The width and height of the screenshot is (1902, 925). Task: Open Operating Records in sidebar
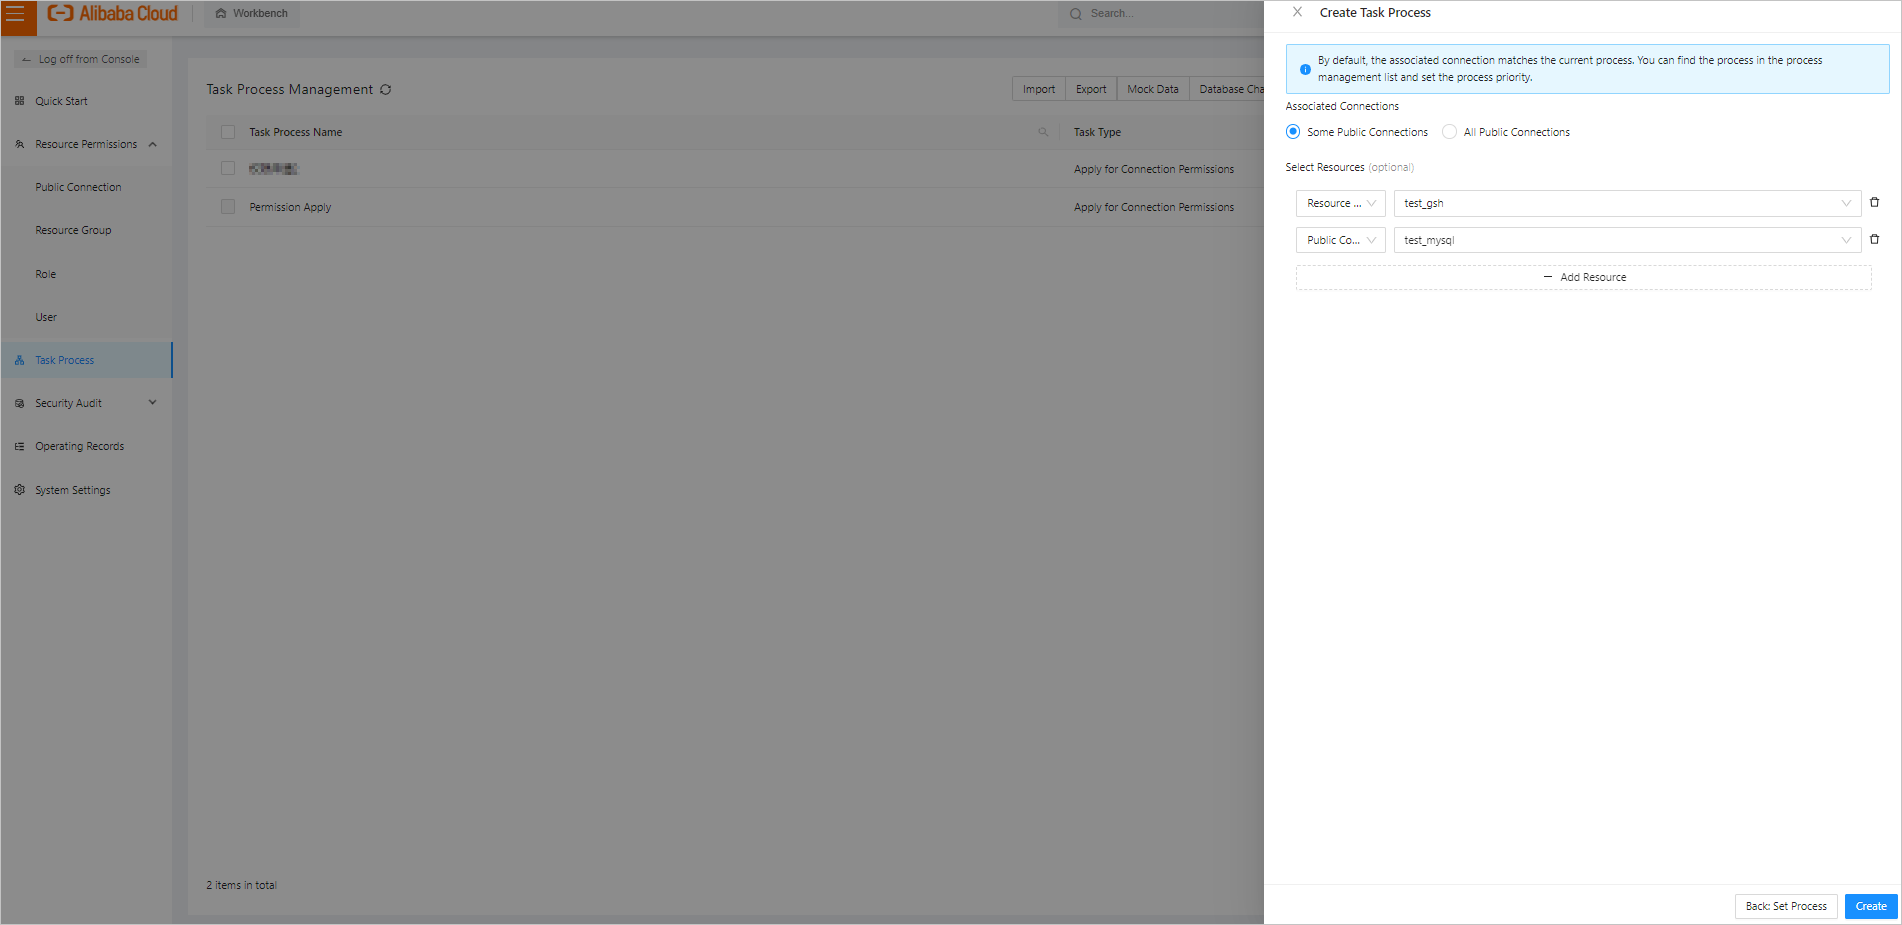coord(79,446)
